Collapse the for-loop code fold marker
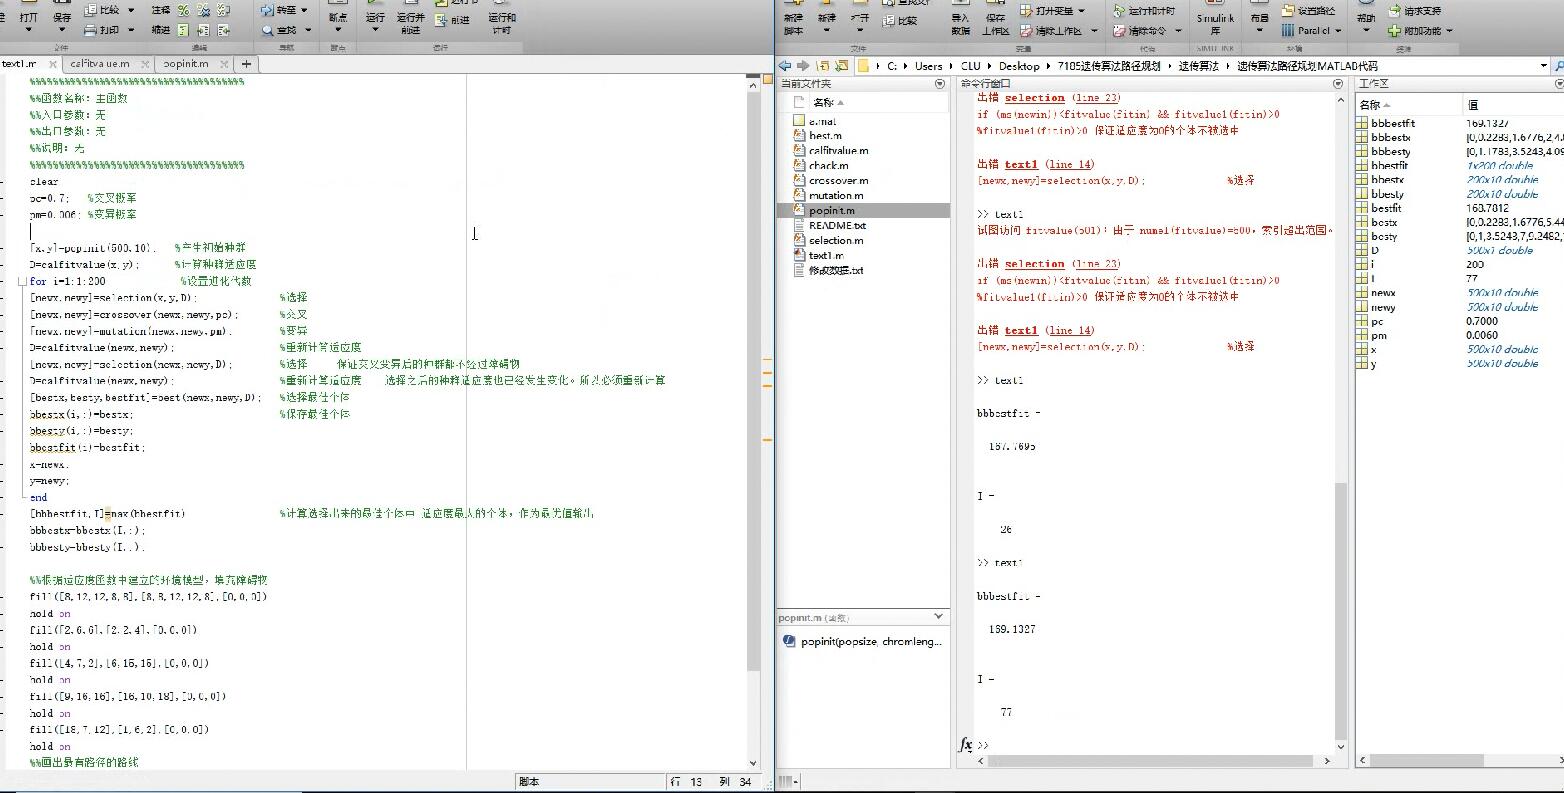Screen dimensions: 1564x793 click(x=22, y=281)
